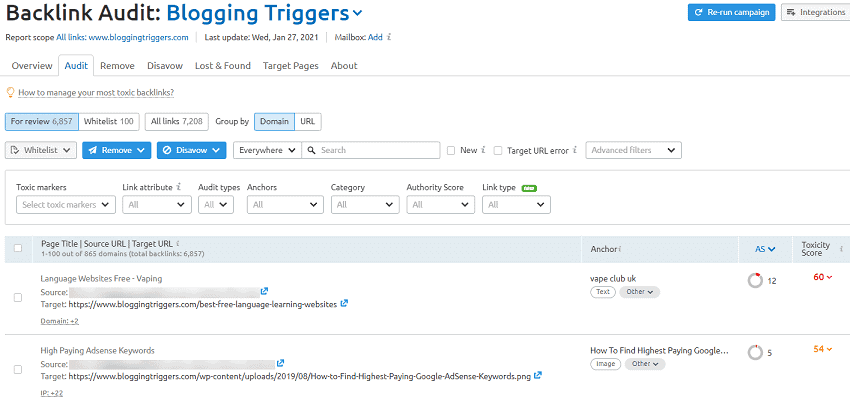Click info icon beside Anchor column header
The width and height of the screenshot is (850, 402).
(x=620, y=249)
